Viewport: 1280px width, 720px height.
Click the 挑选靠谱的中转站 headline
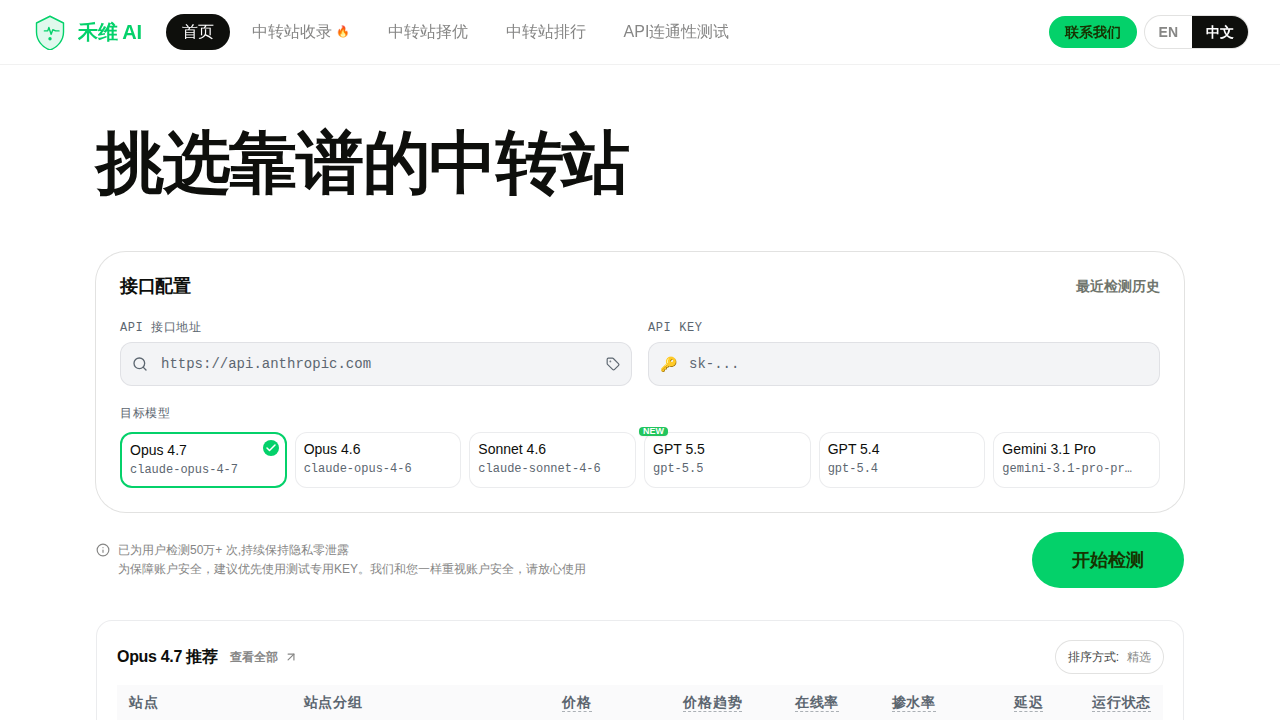(x=362, y=163)
